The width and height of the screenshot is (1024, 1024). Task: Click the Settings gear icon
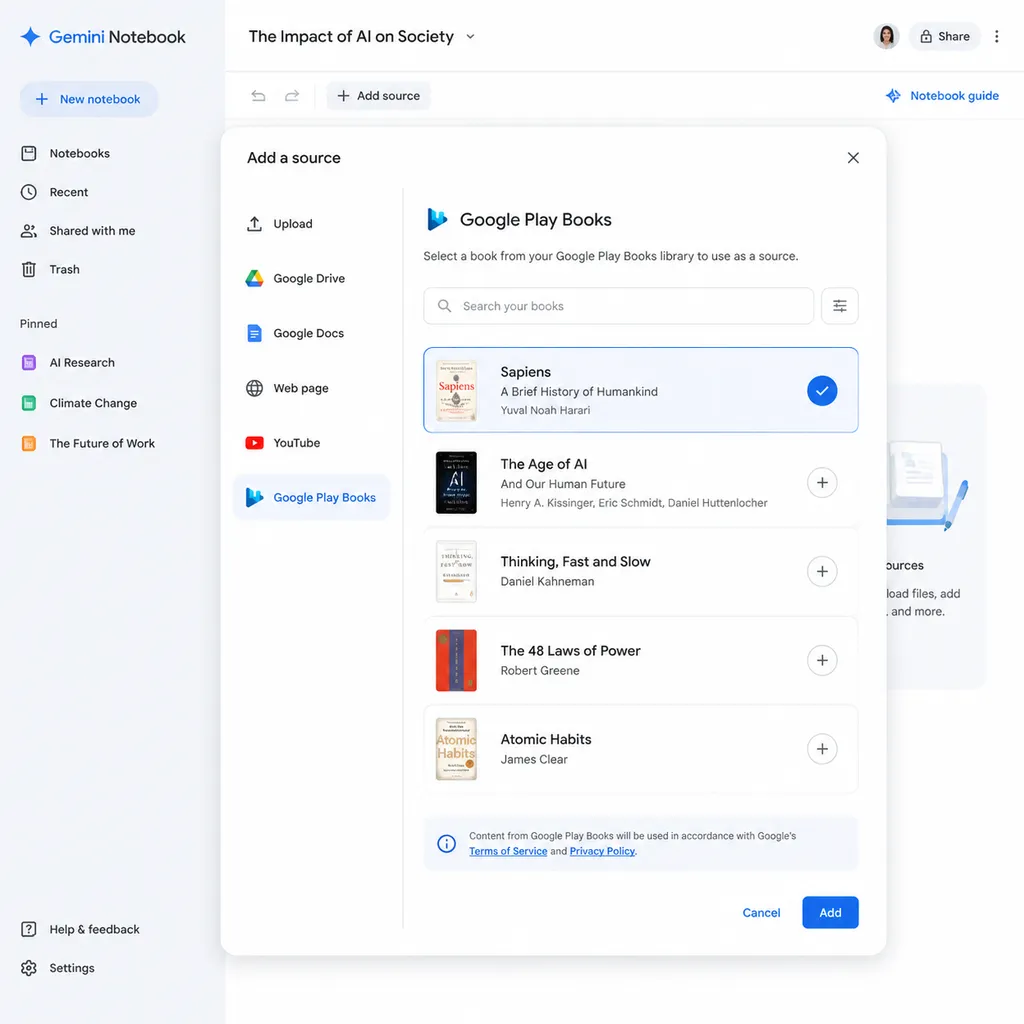click(x=29, y=968)
